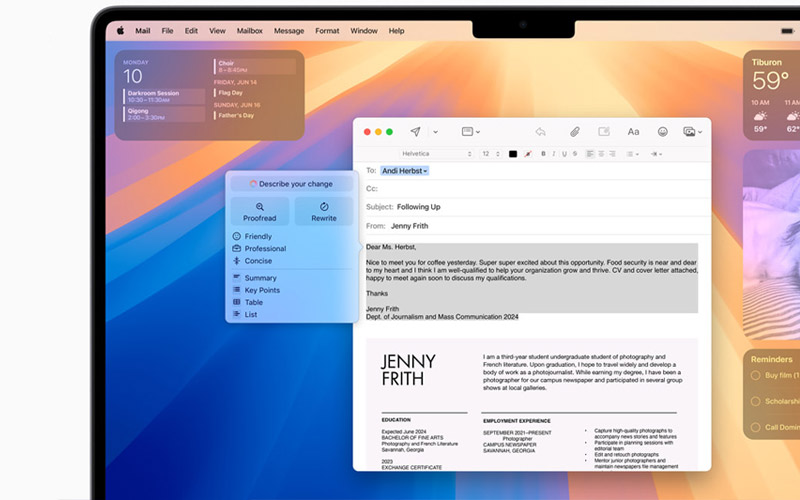
Task: Open the Help menu
Action: 396,31
